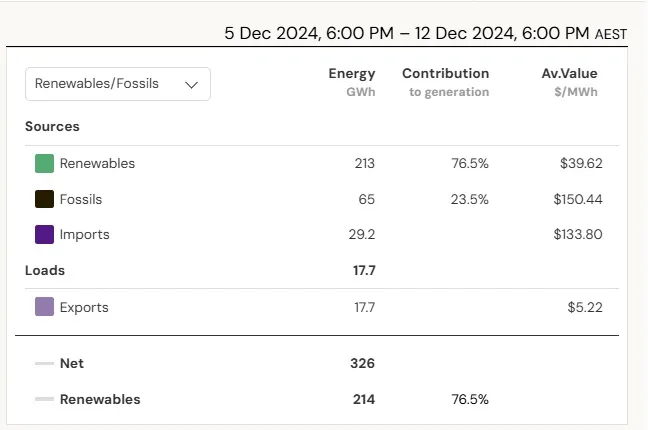This screenshot has height=430, width=648.
Task: Click the 65 GWh Fossils energy value
Action: (367, 199)
